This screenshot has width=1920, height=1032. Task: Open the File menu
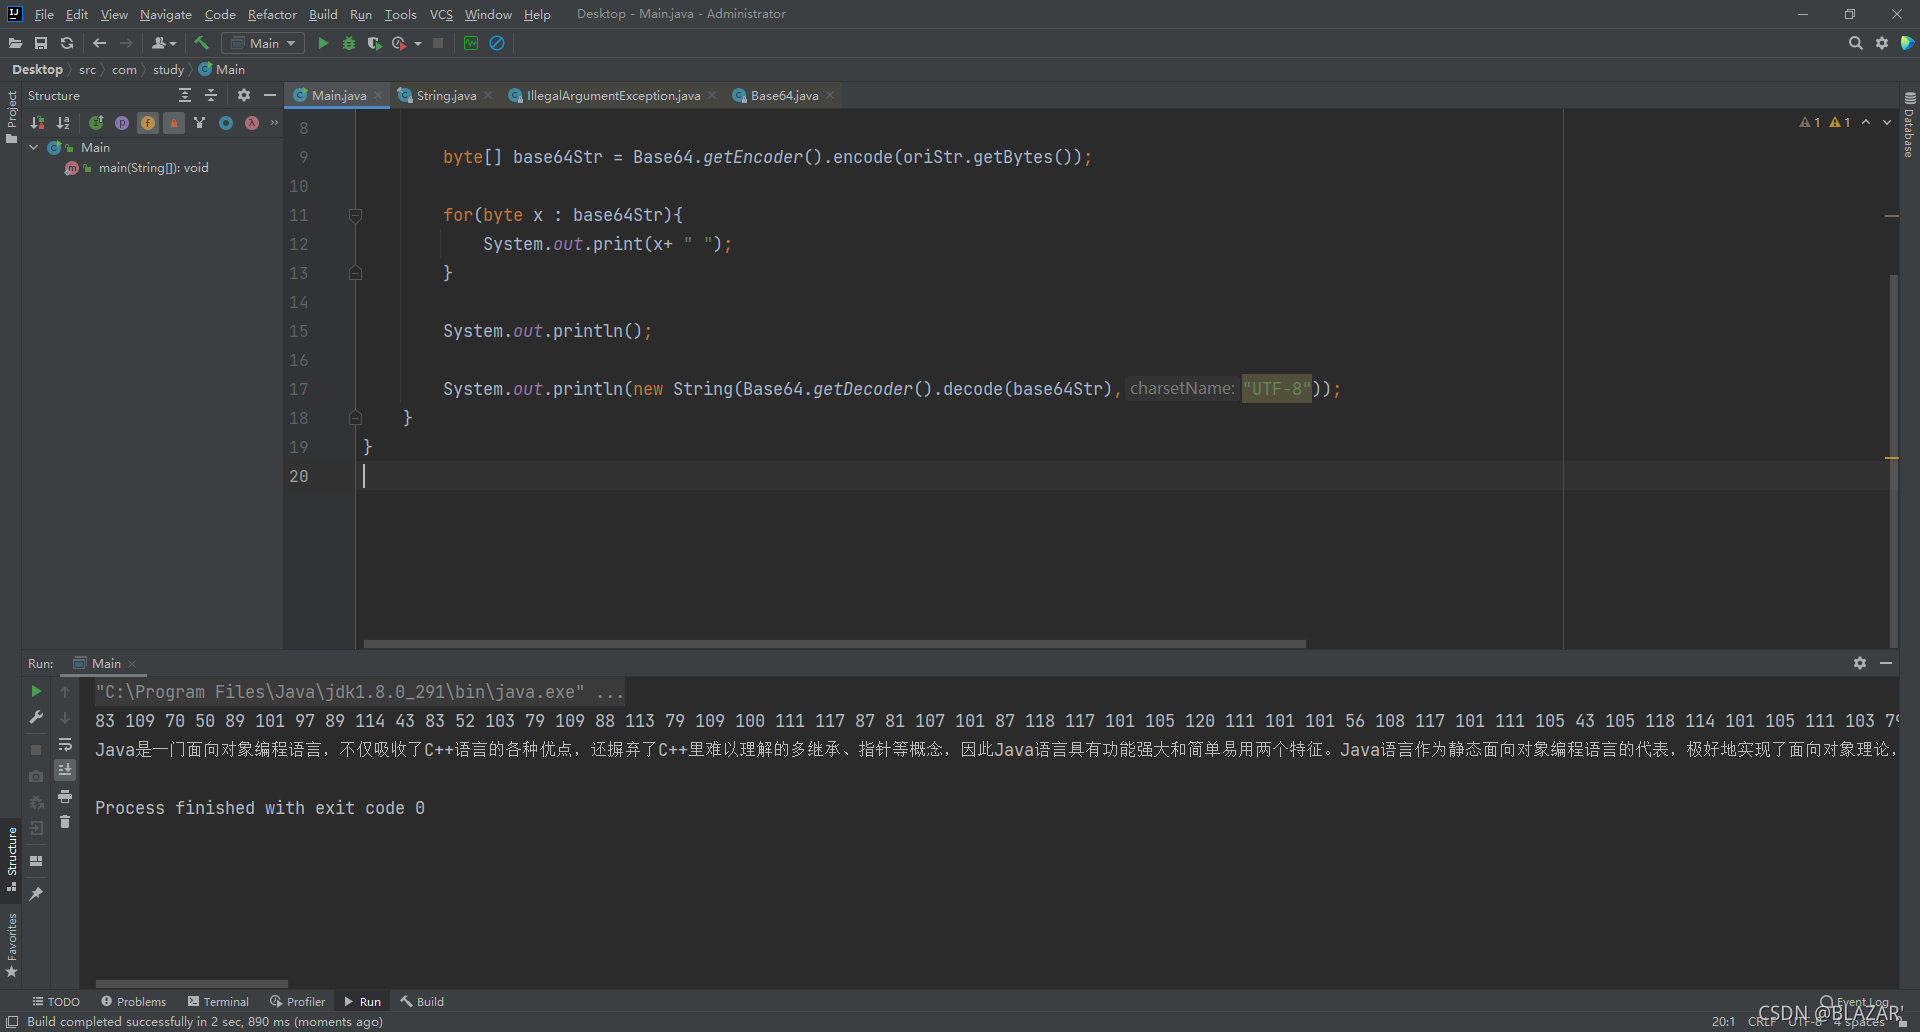pos(44,14)
